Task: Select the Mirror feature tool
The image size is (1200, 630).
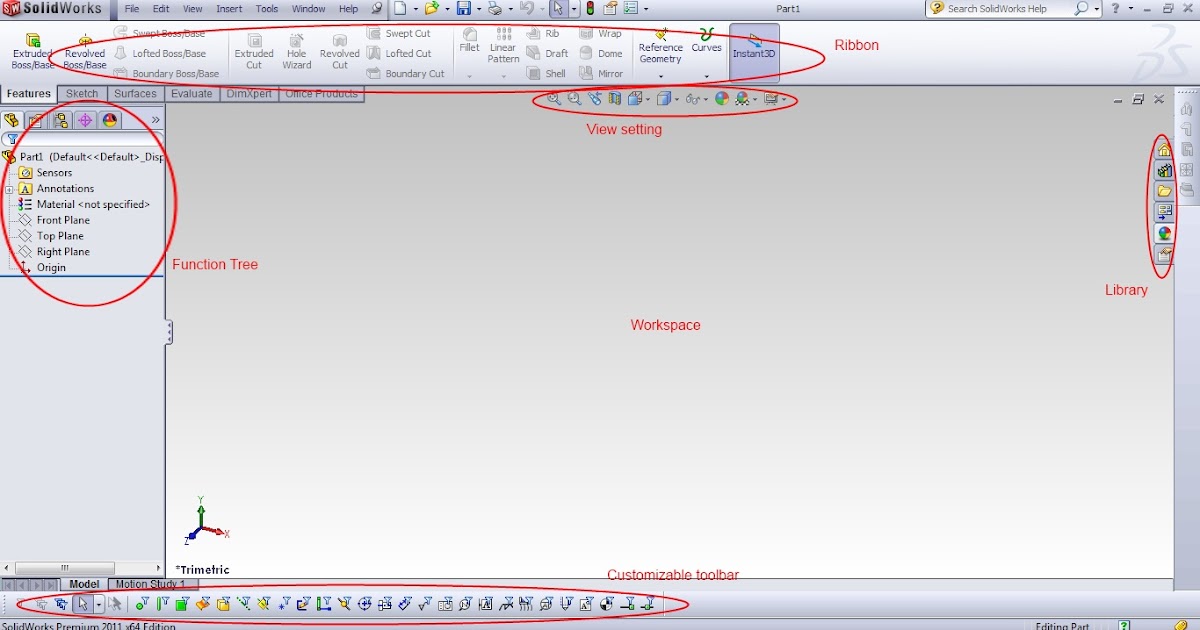Action: (609, 72)
